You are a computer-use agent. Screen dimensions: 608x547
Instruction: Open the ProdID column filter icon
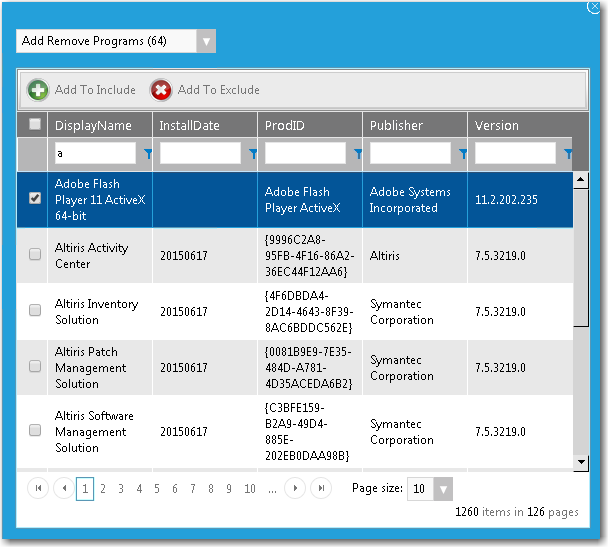point(358,154)
